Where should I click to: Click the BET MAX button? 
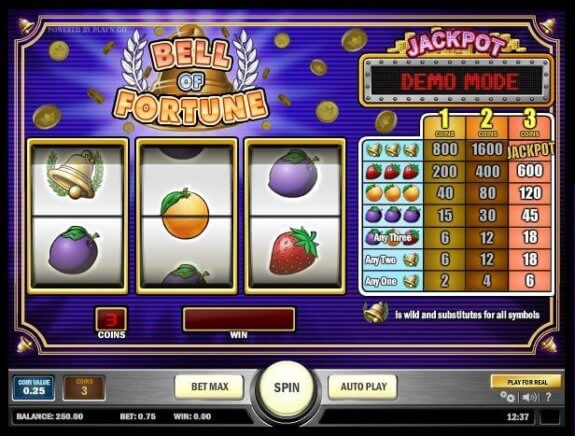(209, 387)
